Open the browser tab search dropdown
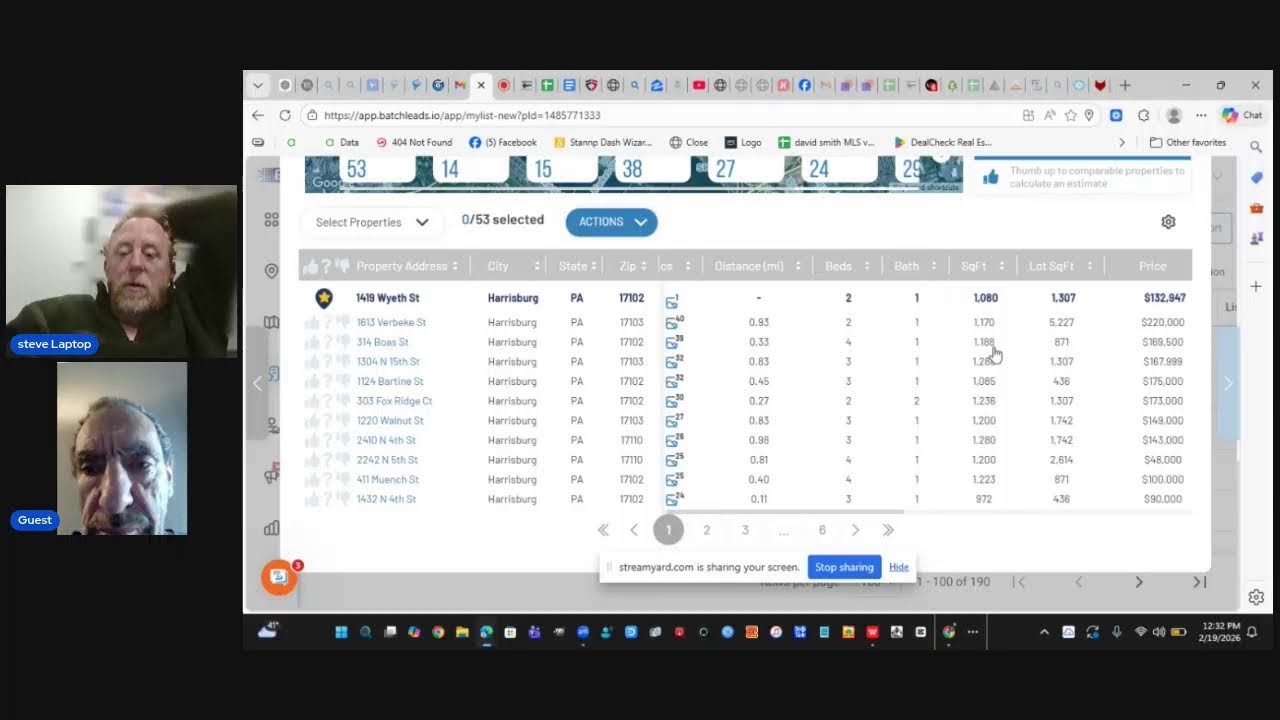The image size is (1280, 720). coord(258,86)
